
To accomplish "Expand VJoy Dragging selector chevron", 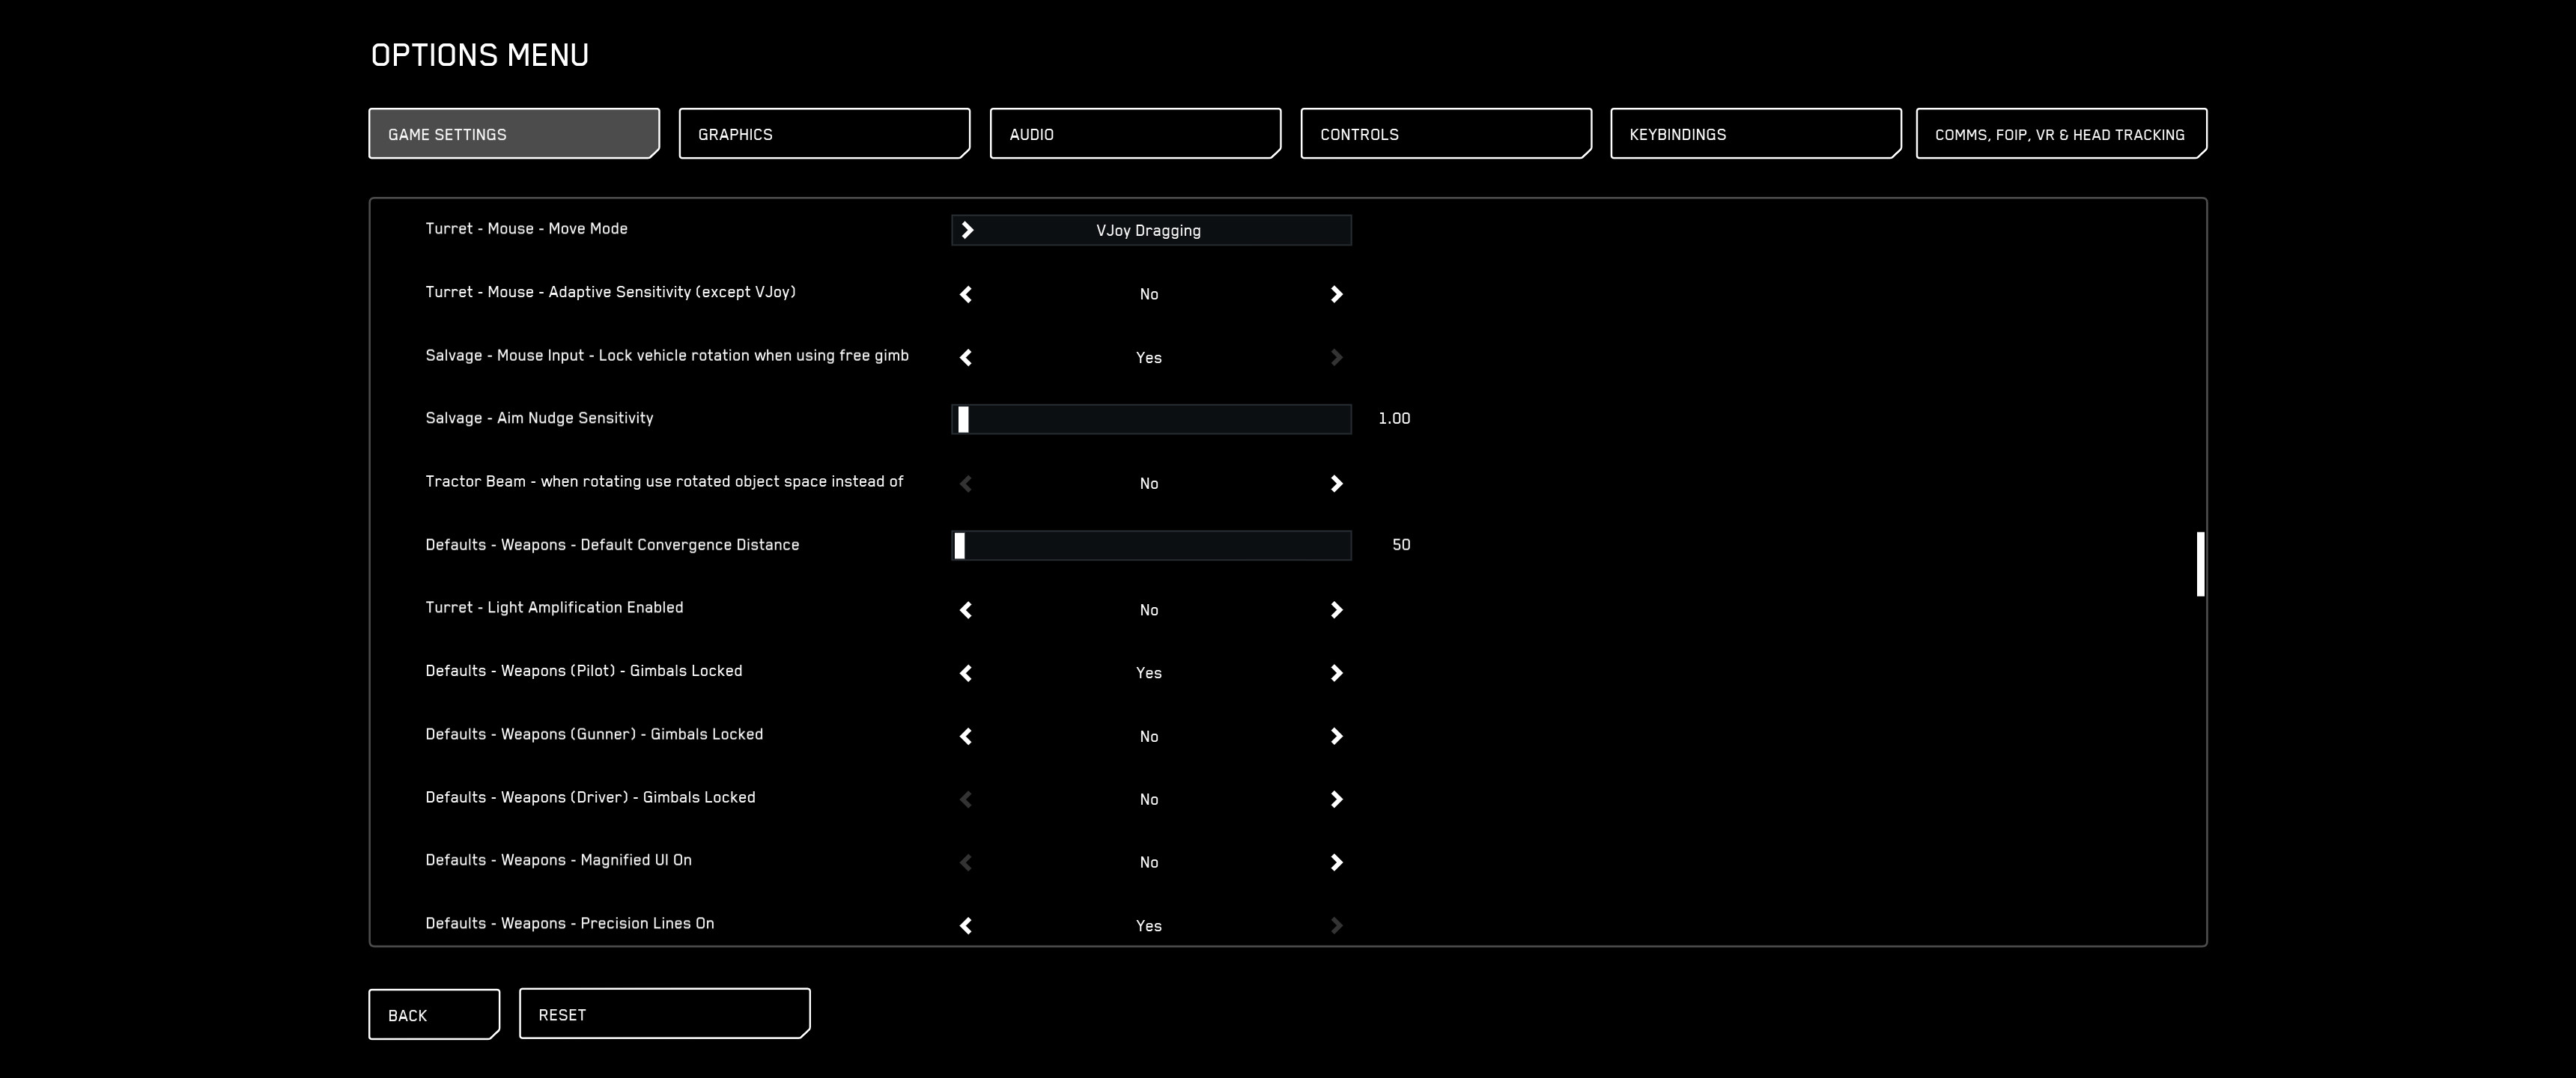I will (x=967, y=230).
